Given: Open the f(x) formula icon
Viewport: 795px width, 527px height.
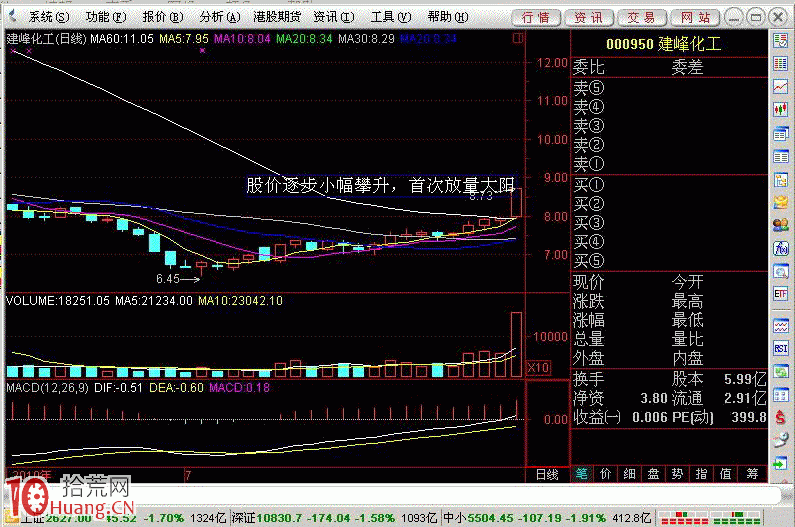Looking at the screenshot, I should 781,248.
